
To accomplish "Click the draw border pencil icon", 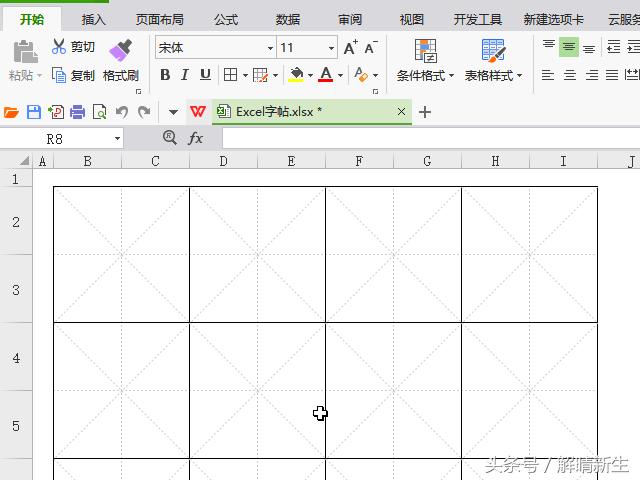I will (260, 75).
